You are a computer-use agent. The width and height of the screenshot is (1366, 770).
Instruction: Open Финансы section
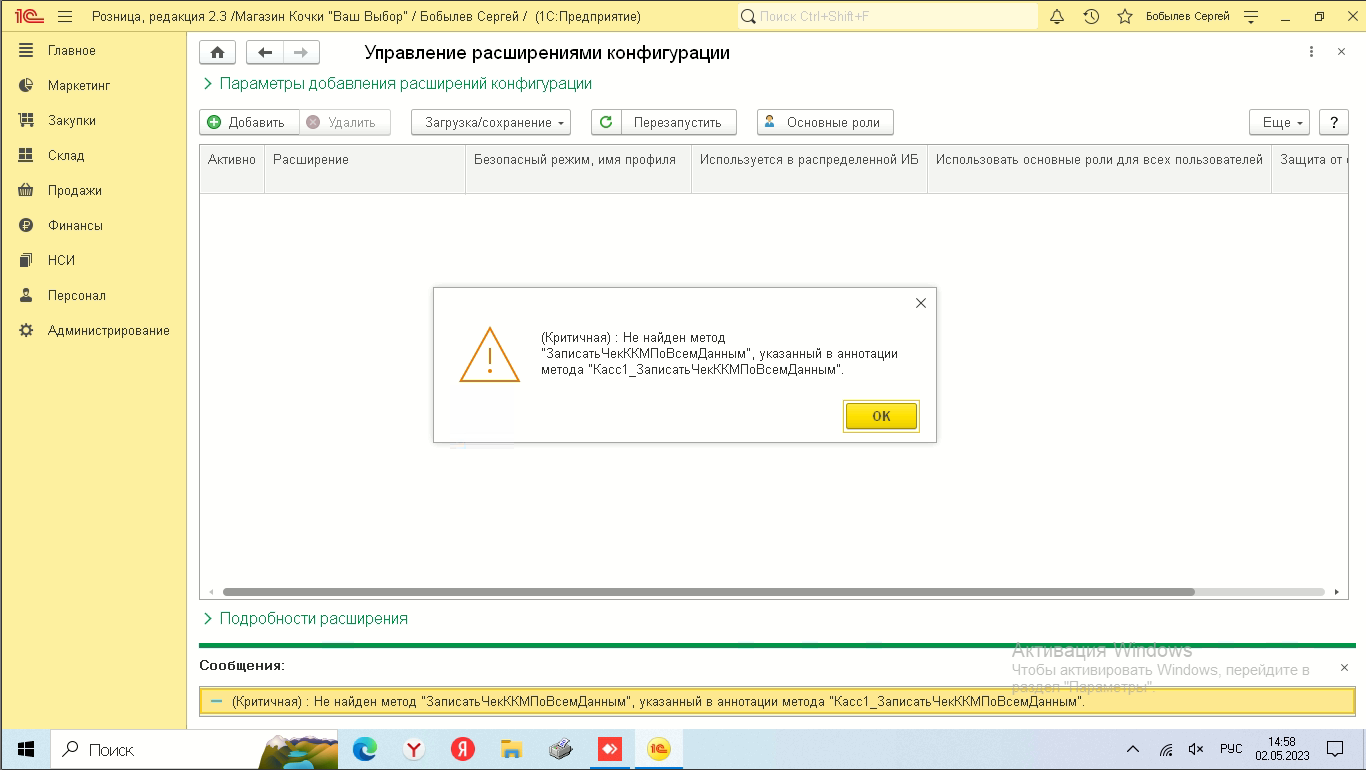coord(75,226)
